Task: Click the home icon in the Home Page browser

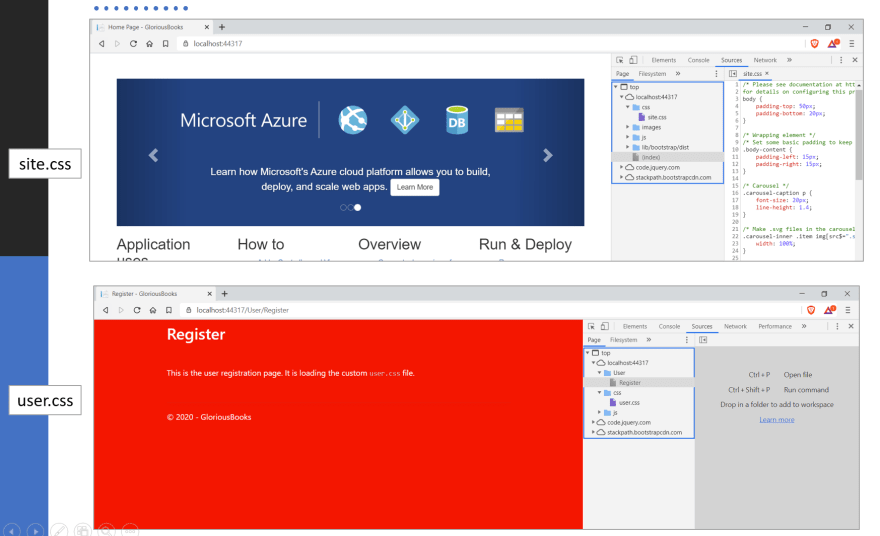Action: click(x=149, y=44)
